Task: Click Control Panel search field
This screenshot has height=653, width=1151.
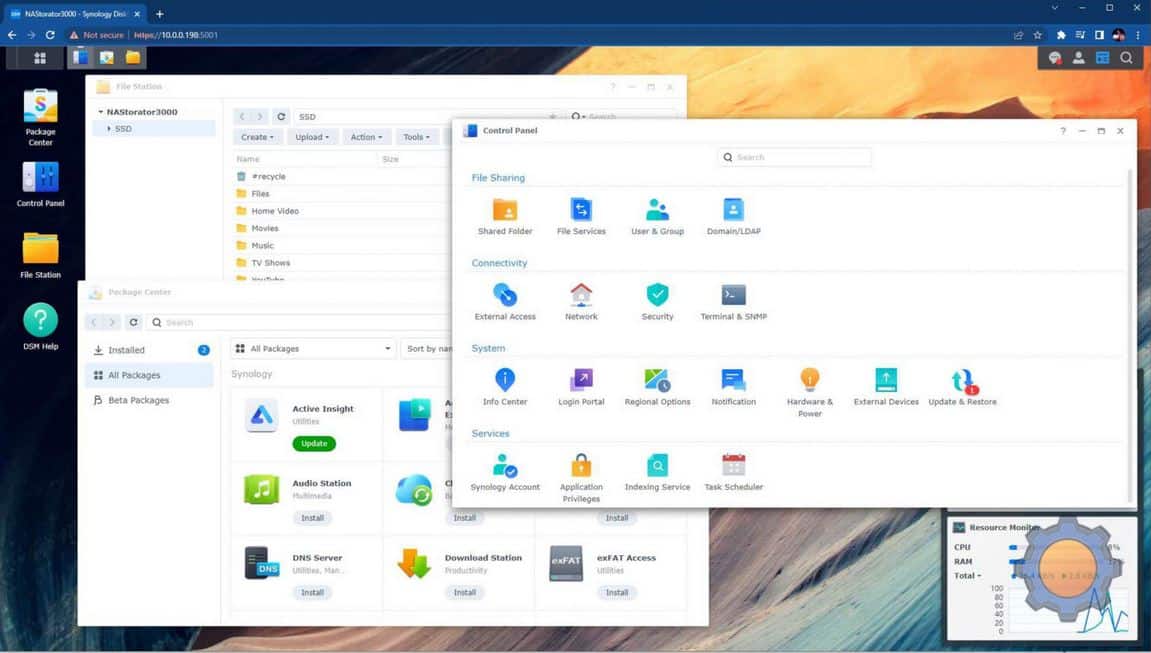Action: point(794,157)
